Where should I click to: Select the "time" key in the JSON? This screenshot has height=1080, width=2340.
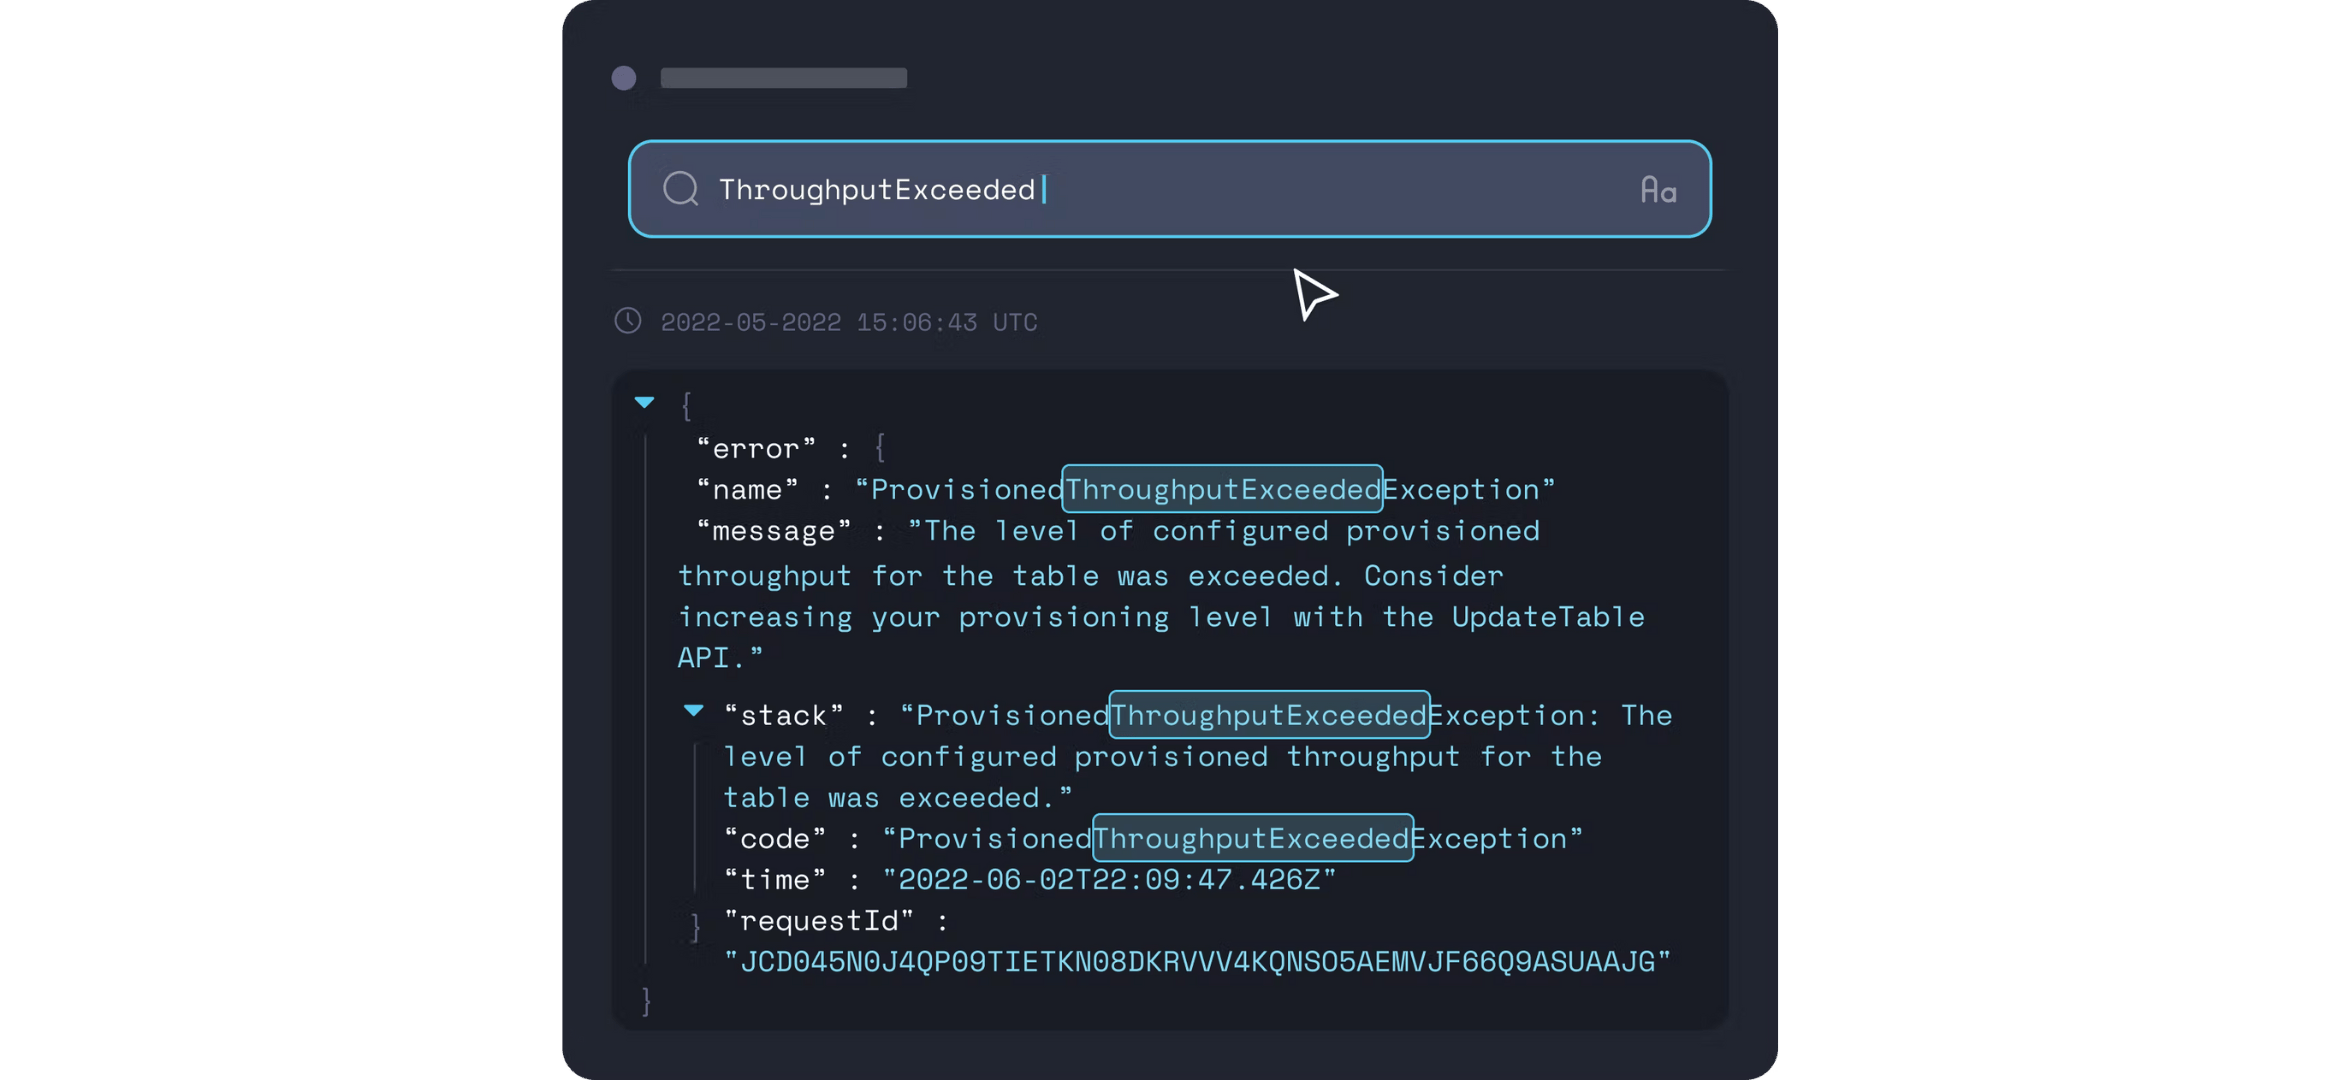(x=775, y=880)
